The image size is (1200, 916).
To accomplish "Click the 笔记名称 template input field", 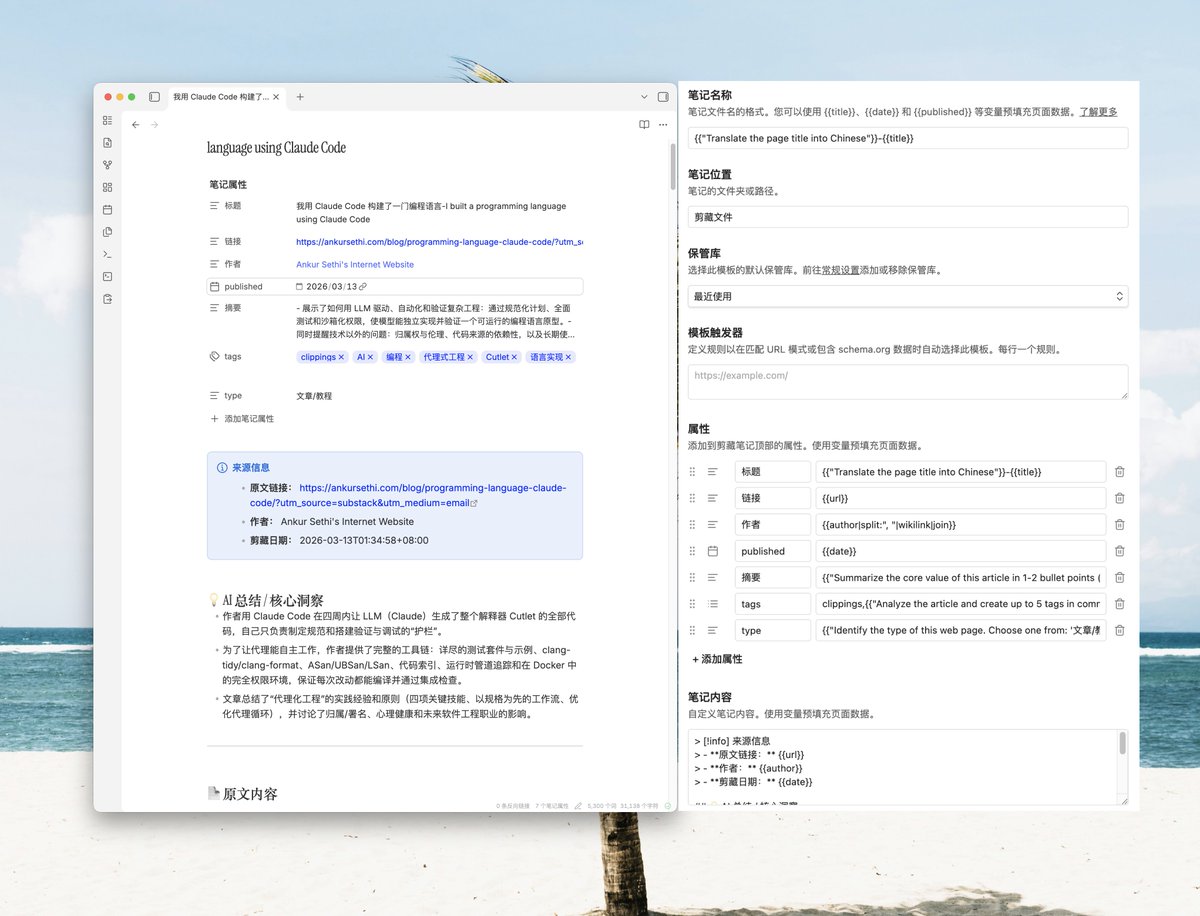I will click(908, 138).
